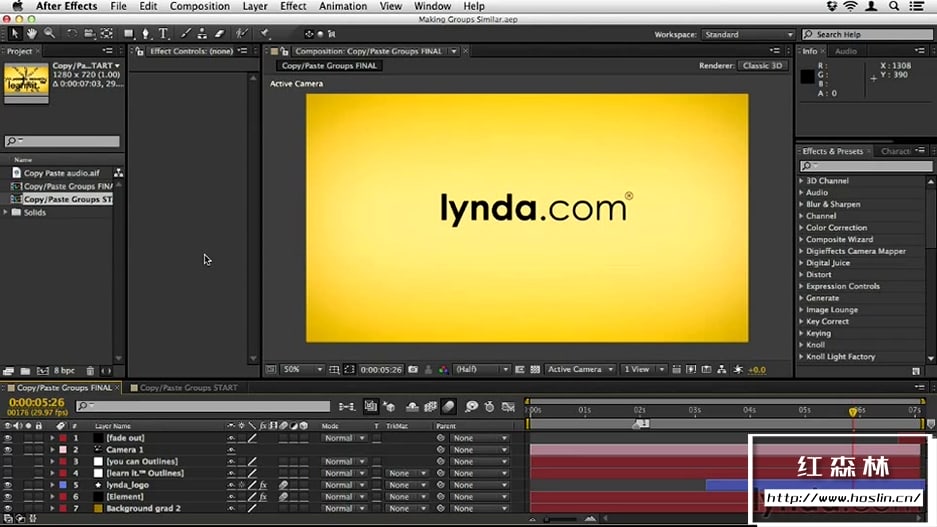Expand the Color Correction effects category
Viewport: 937px width, 527px height.
tap(801, 228)
